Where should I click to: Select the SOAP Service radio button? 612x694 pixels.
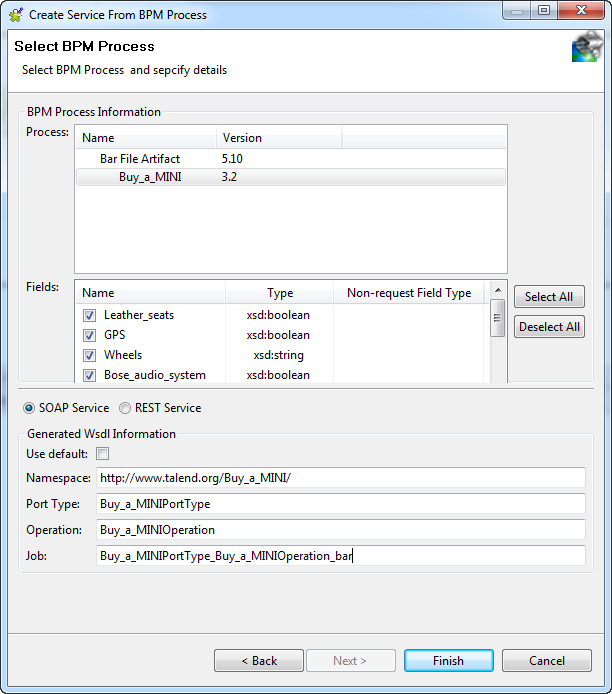click(29, 408)
